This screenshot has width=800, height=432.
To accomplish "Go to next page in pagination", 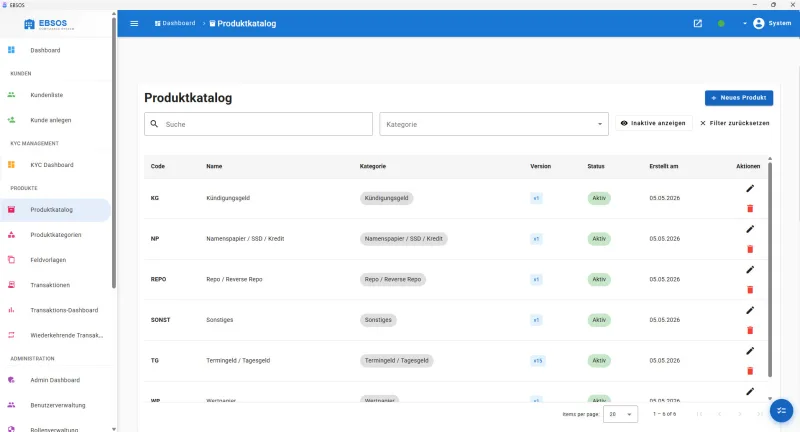I will pos(740,414).
